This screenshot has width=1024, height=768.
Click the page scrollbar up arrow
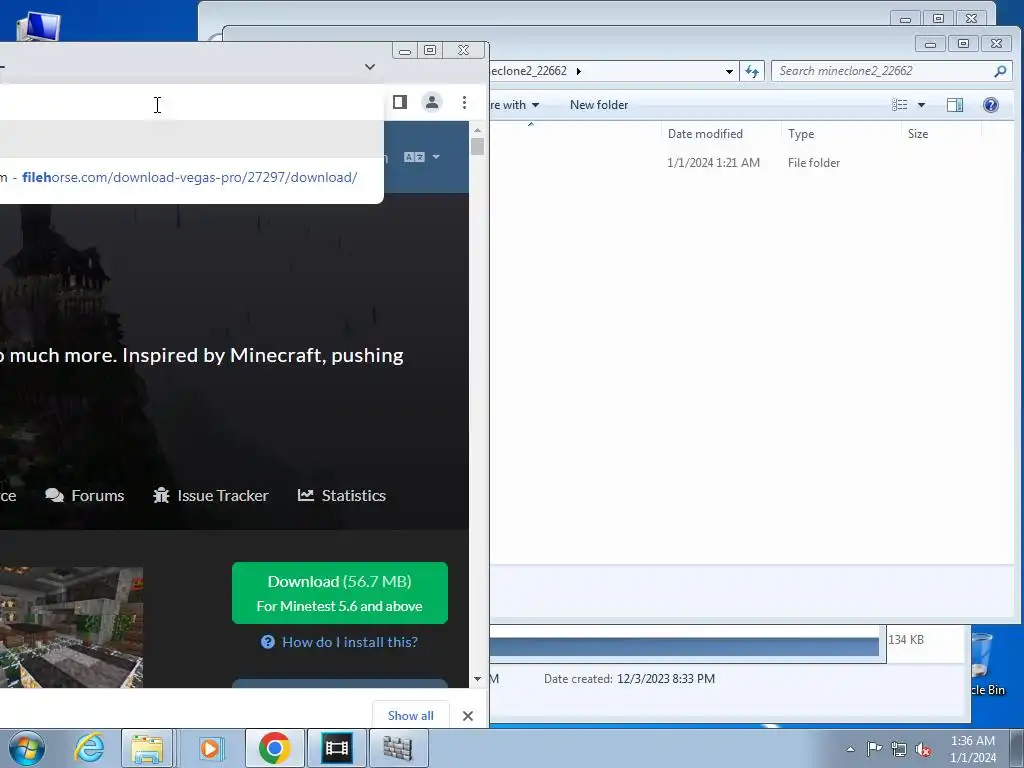point(477,130)
